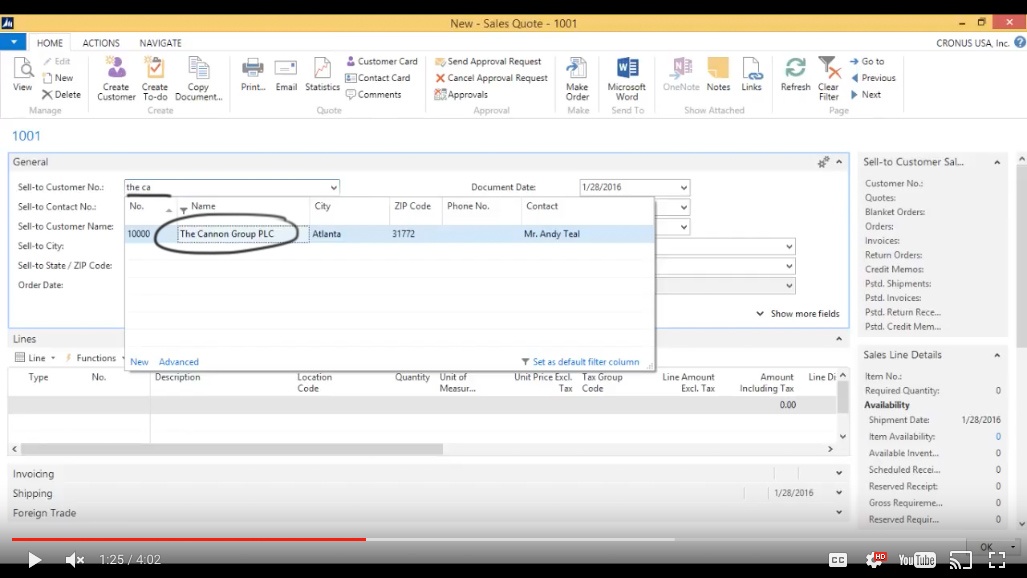The image size is (1027, 578).
Task: Go to the Next record
Action: coord(866,94)
